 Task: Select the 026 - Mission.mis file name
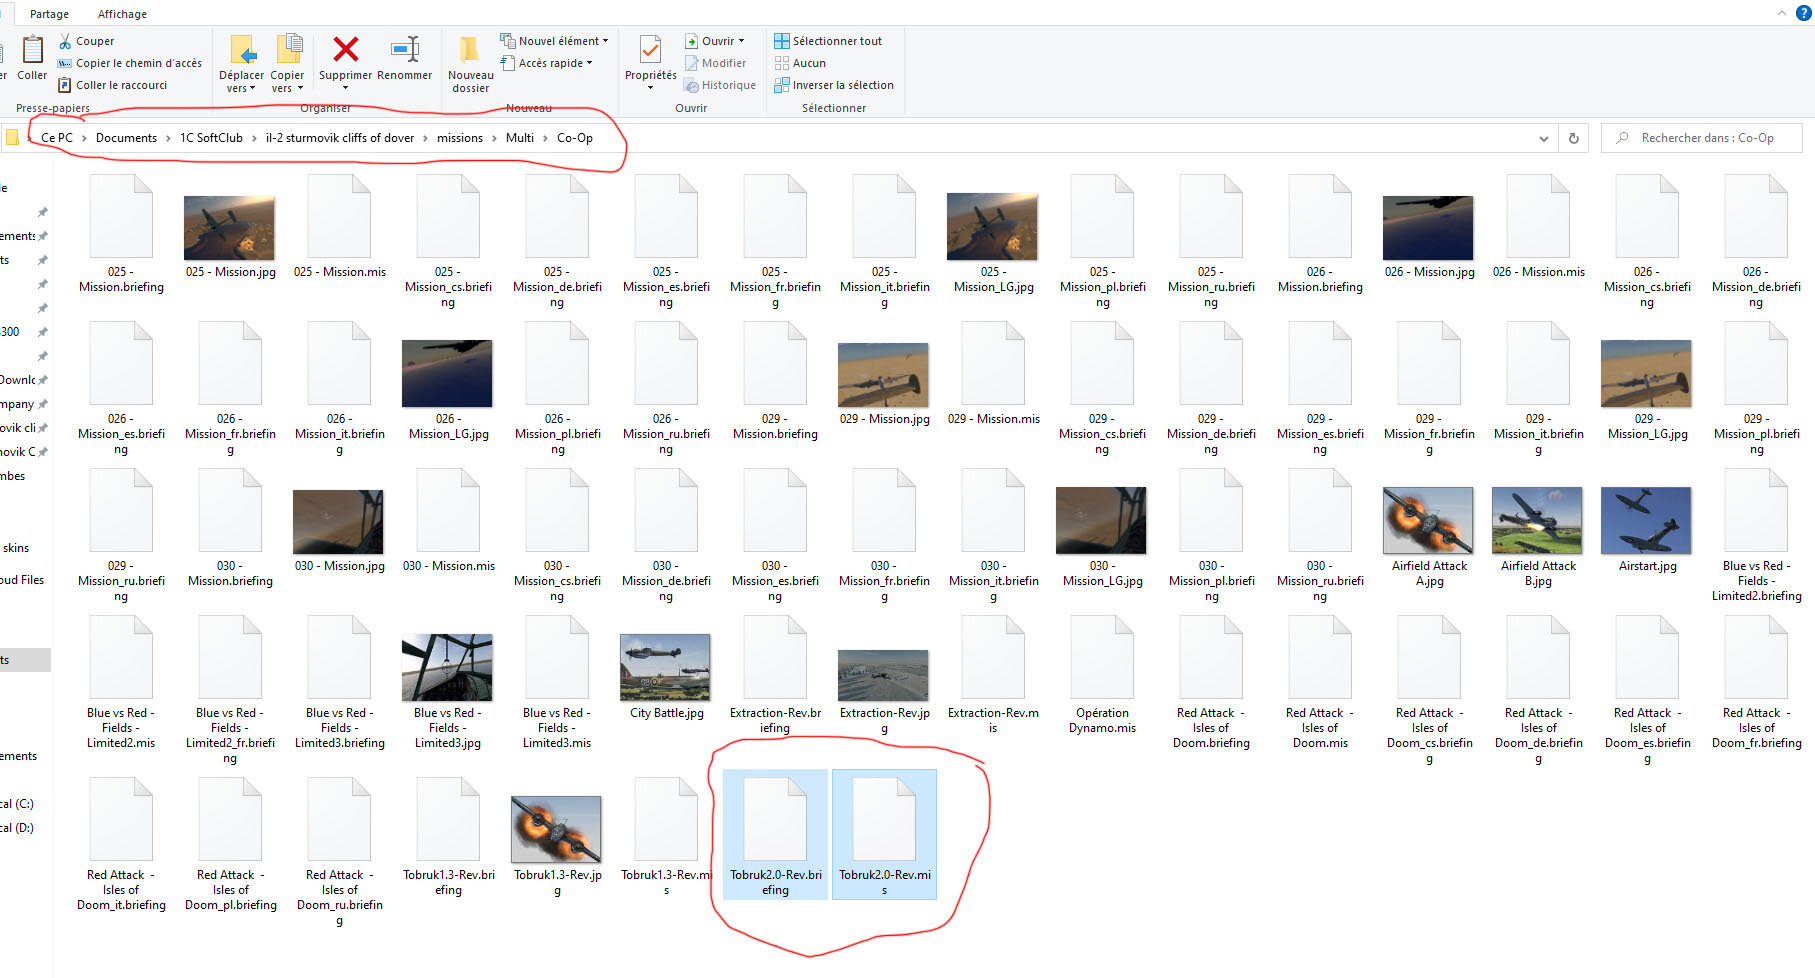pyautogui.click(x=1538, y=272)
